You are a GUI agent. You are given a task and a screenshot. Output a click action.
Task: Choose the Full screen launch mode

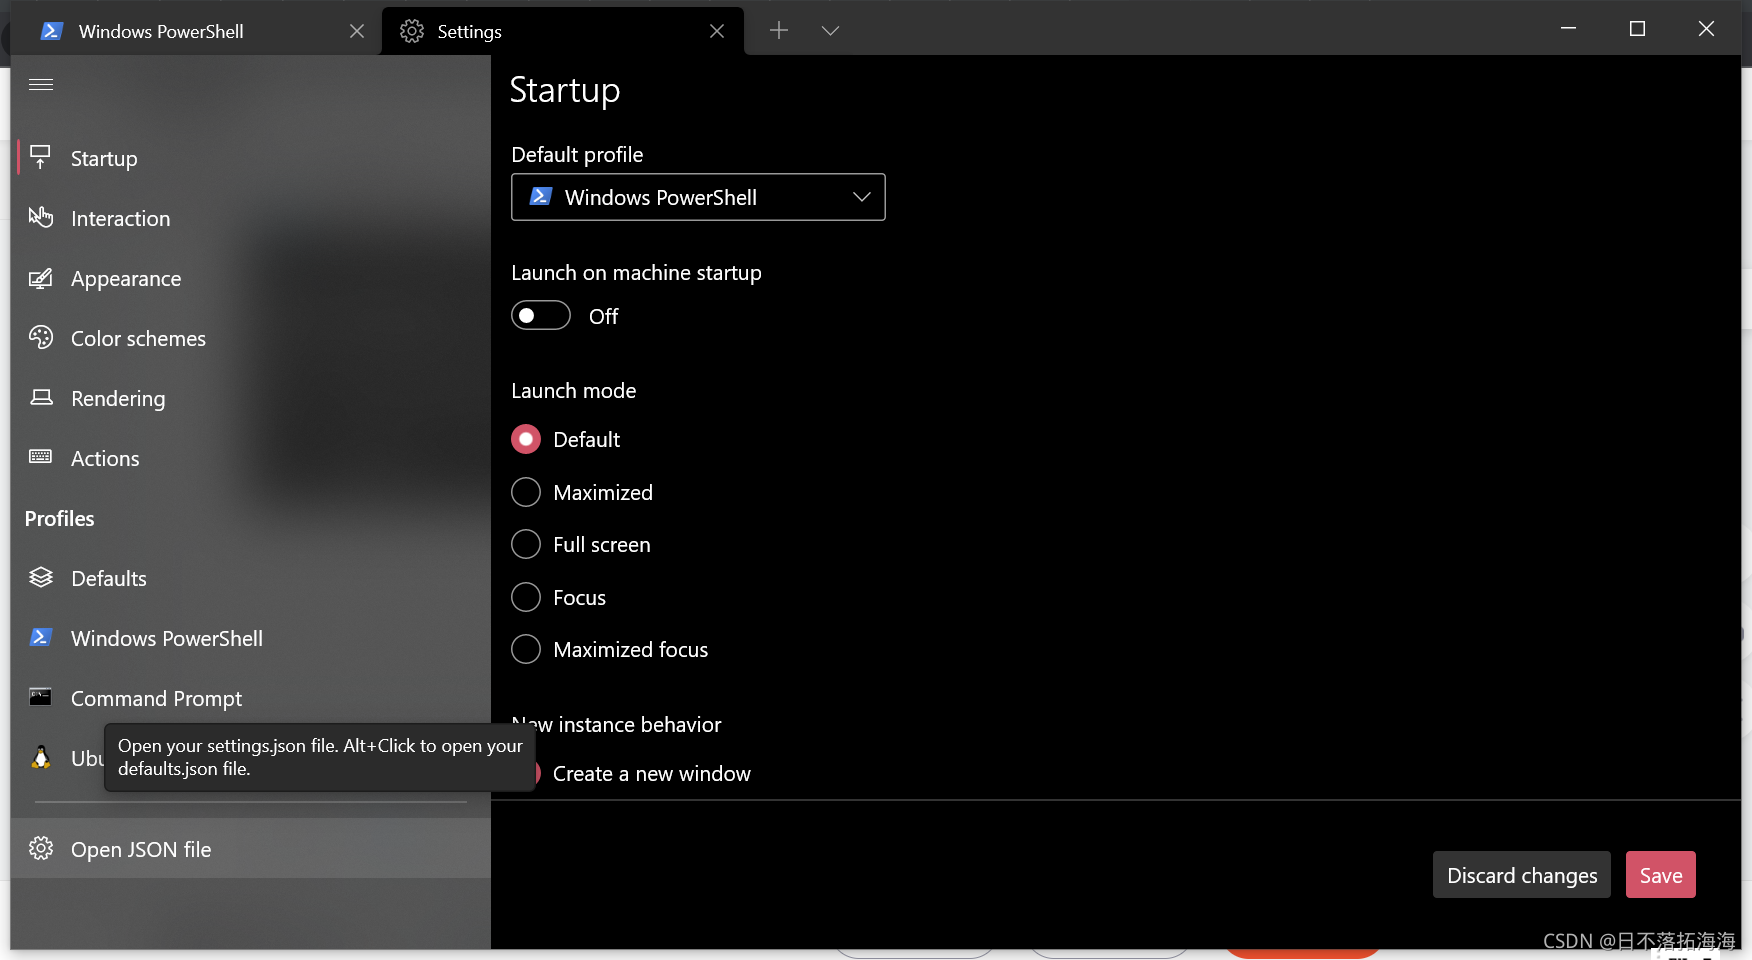525,544
